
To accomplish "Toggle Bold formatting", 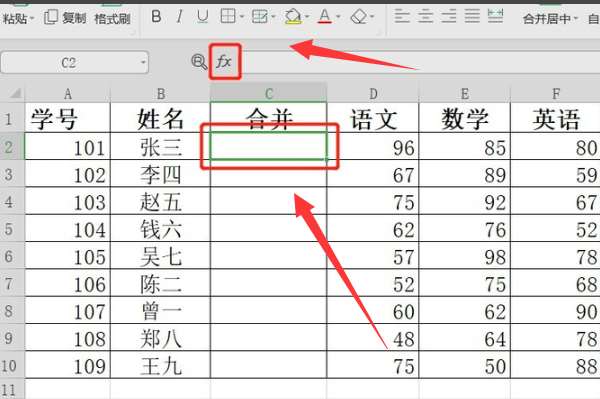I will click(x=156, y=16).
